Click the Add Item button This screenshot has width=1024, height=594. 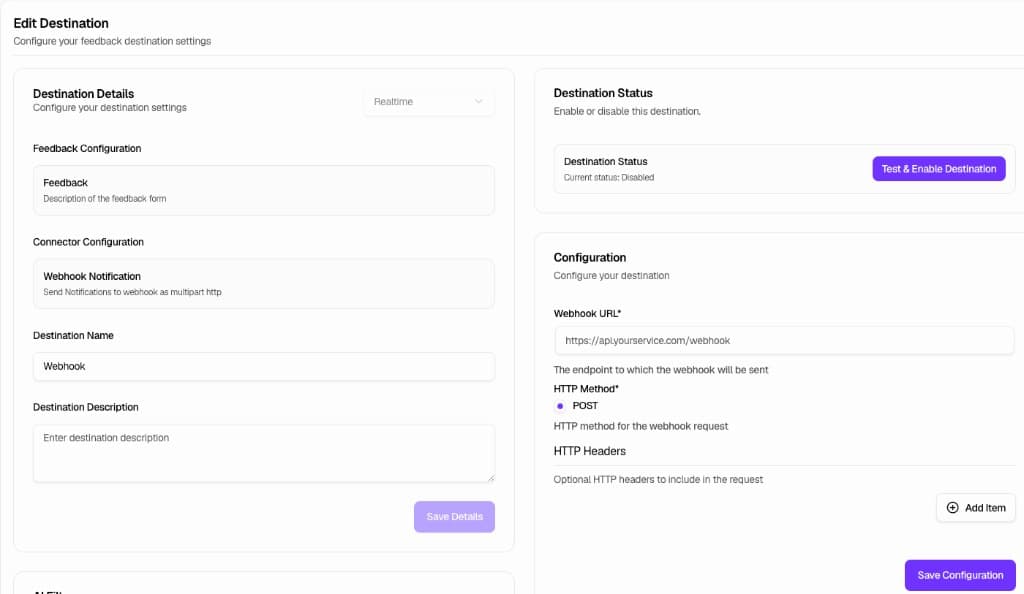(x=975, y=508)
